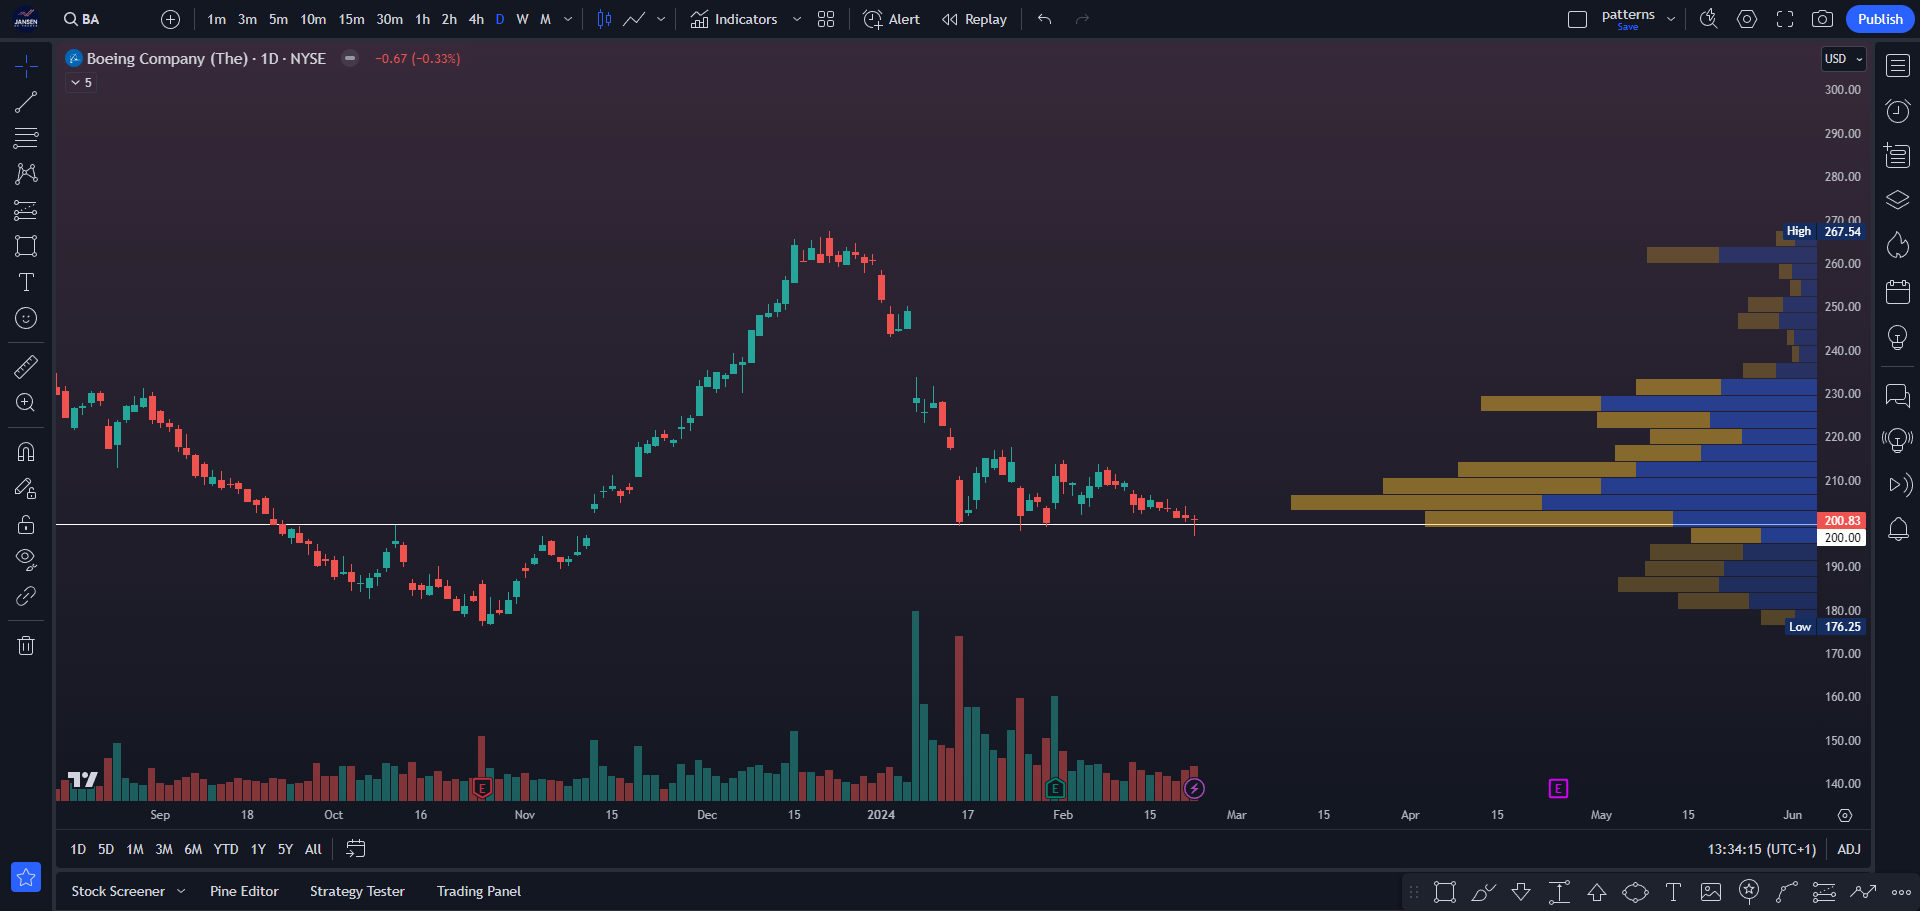Open the Stock Screener tab

(118, 891)
